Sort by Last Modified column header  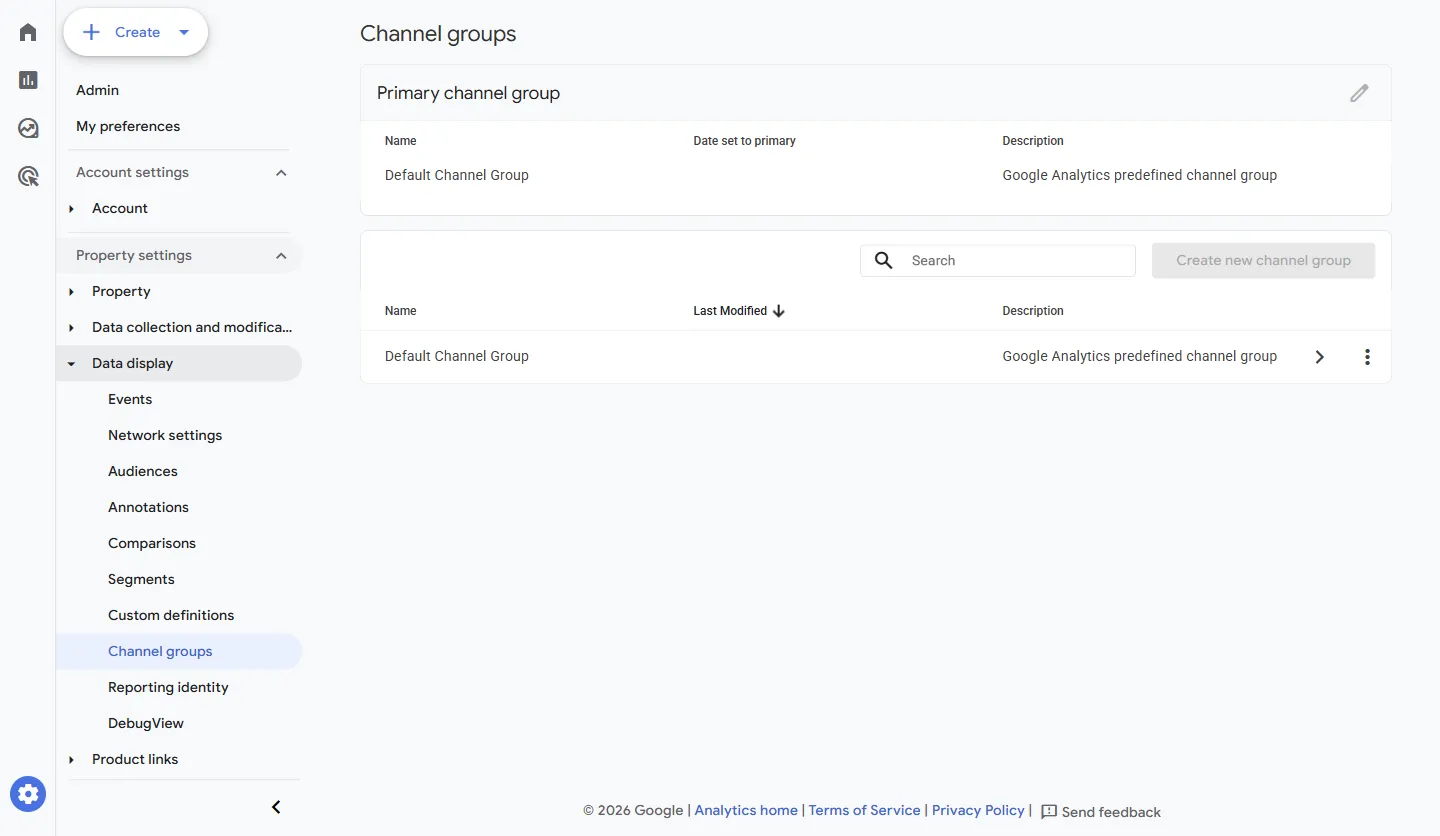coord(730,311)
